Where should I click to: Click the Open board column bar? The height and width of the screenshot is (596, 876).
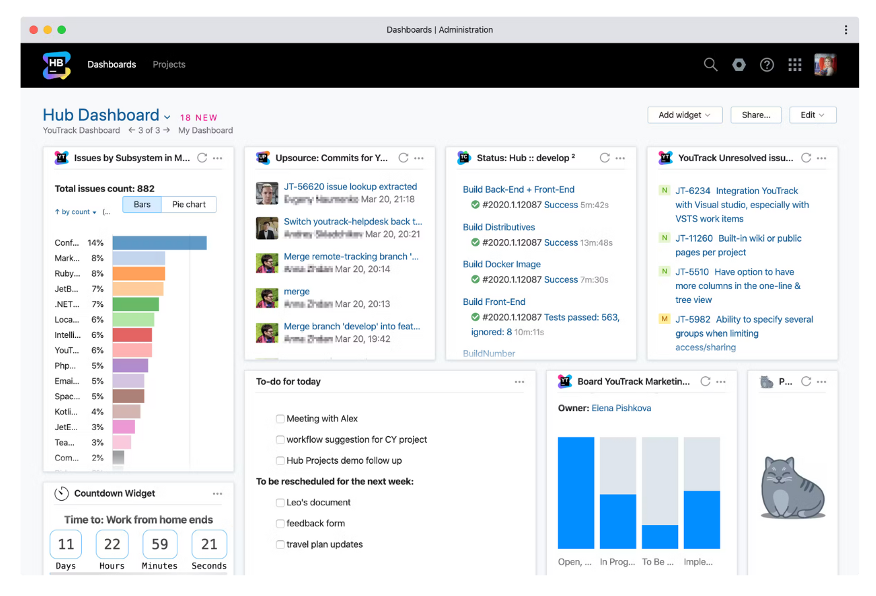pos(576,493)
